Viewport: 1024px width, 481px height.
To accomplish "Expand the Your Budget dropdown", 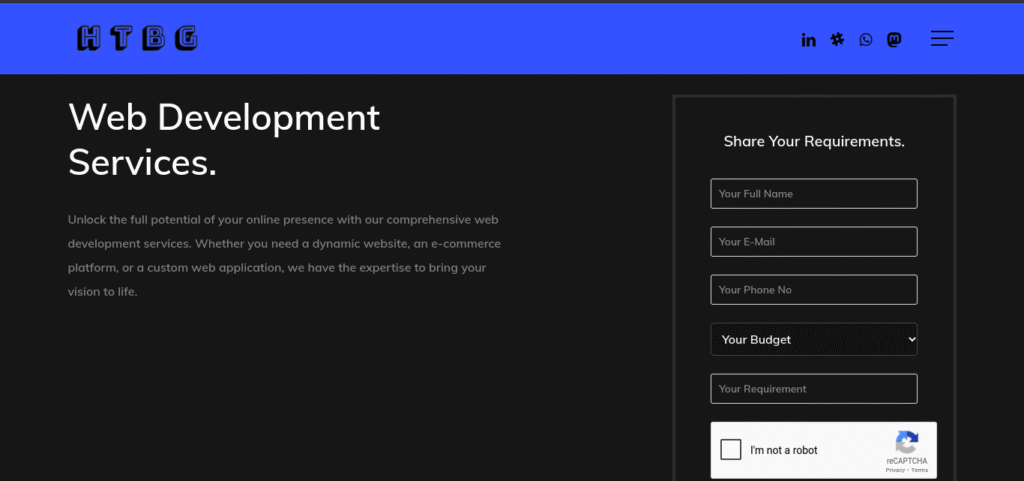I will pyautogui.click(x=813, y=340).
